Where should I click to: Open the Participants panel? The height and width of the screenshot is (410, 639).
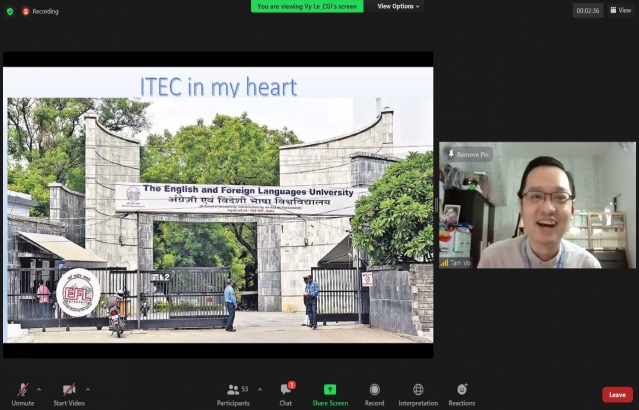233,395
